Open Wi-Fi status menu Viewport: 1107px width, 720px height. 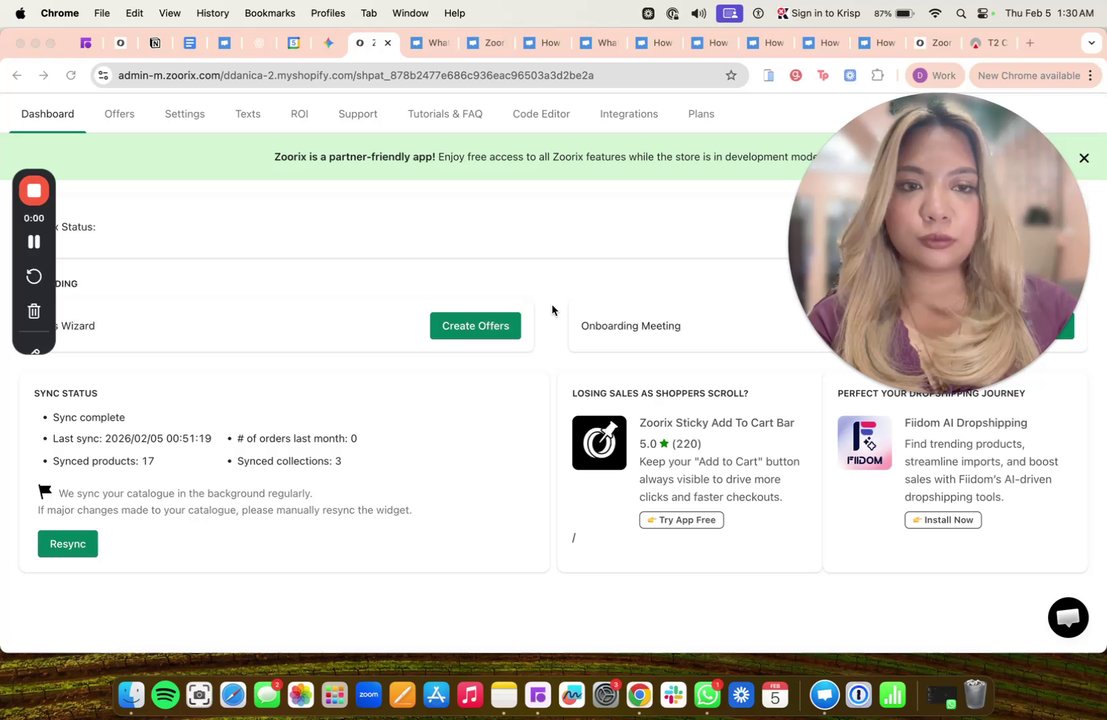[935, 13]
